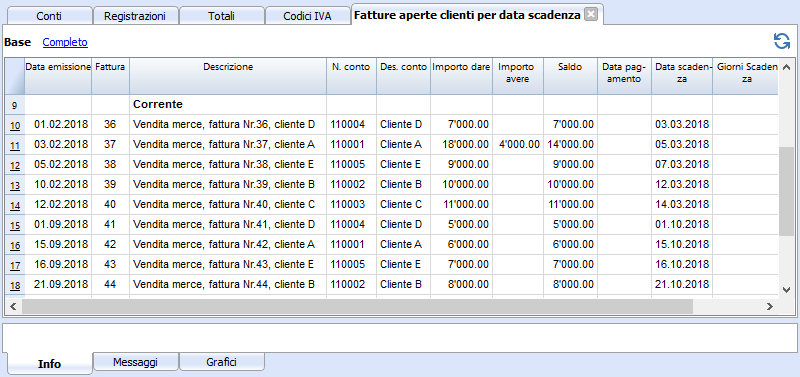Click the horizontal scrollbar thumb
This screenshot has height=377, width=800.
(357, 307)
